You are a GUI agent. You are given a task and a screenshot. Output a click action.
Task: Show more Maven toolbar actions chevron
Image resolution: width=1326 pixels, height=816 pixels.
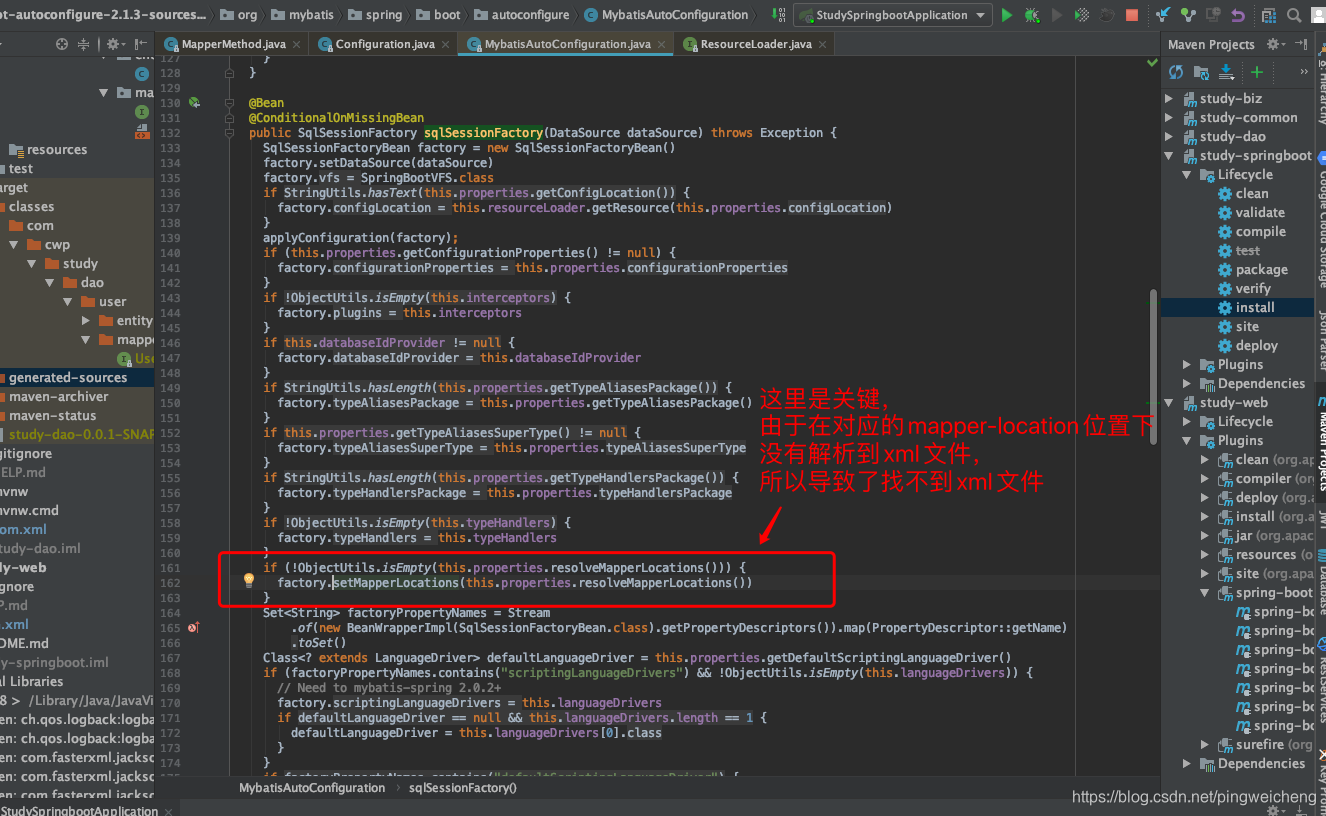1304,72
